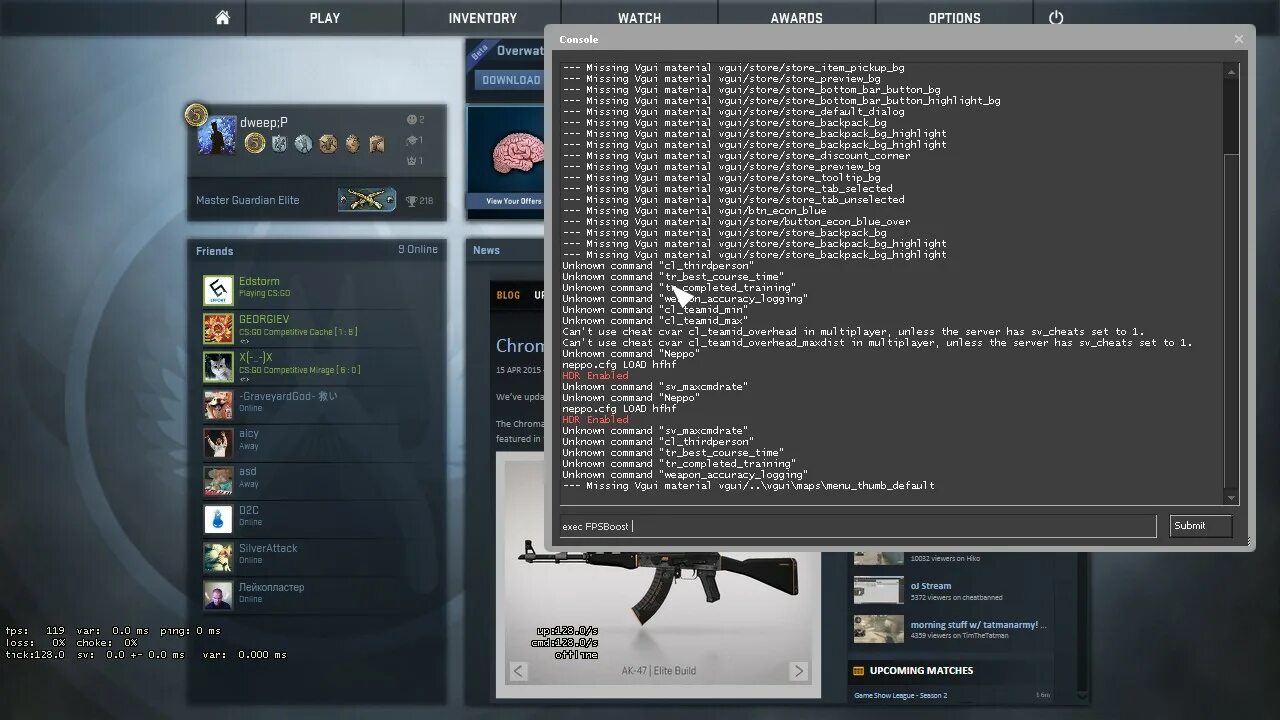Switch to the BLOG news tab

tap(508, 295)
